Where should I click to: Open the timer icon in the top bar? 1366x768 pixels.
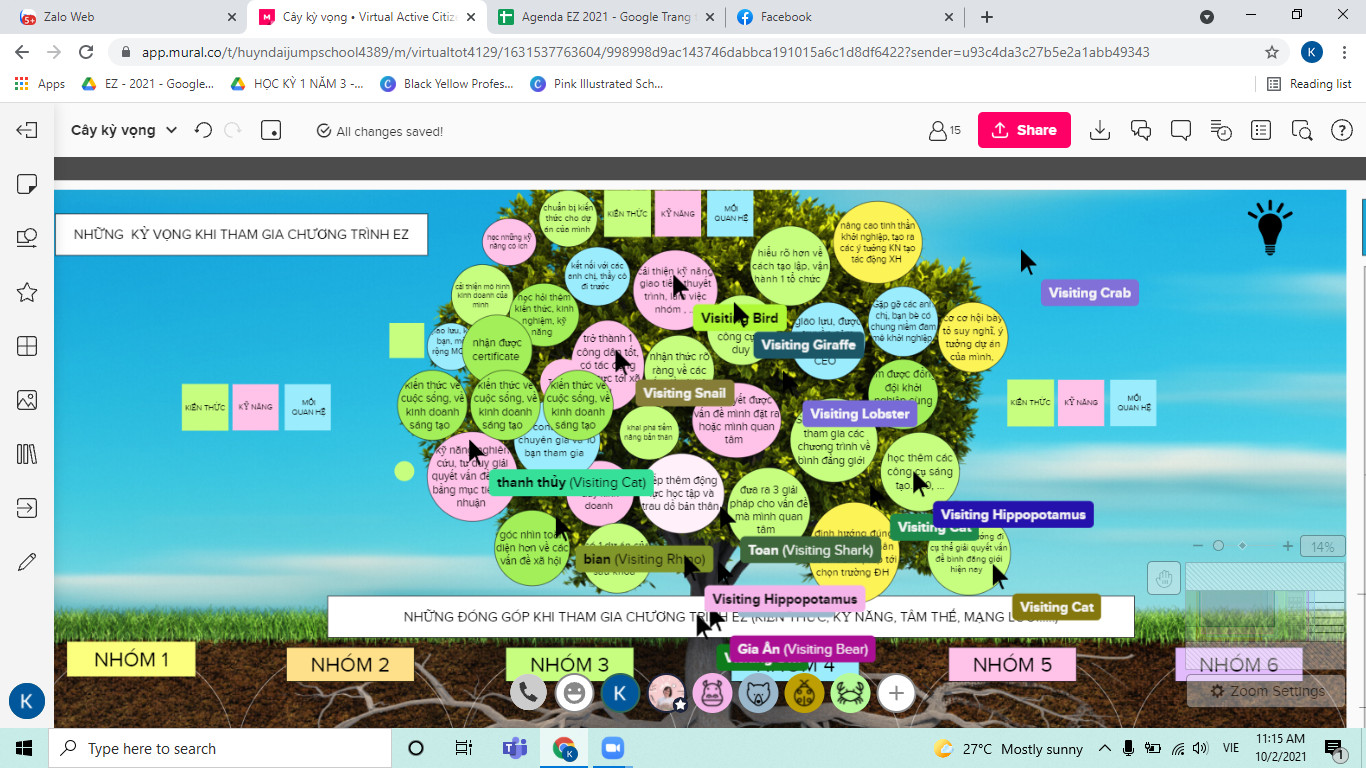click(x=1221, y=130)
